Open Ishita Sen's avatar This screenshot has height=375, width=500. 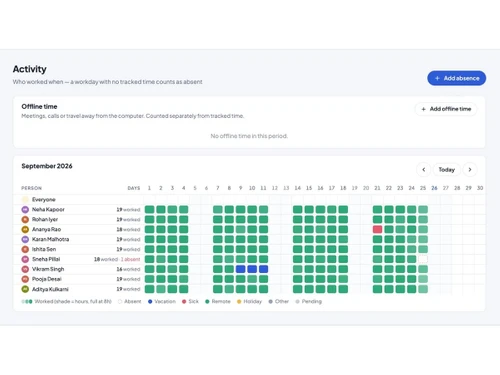point(25,249)
